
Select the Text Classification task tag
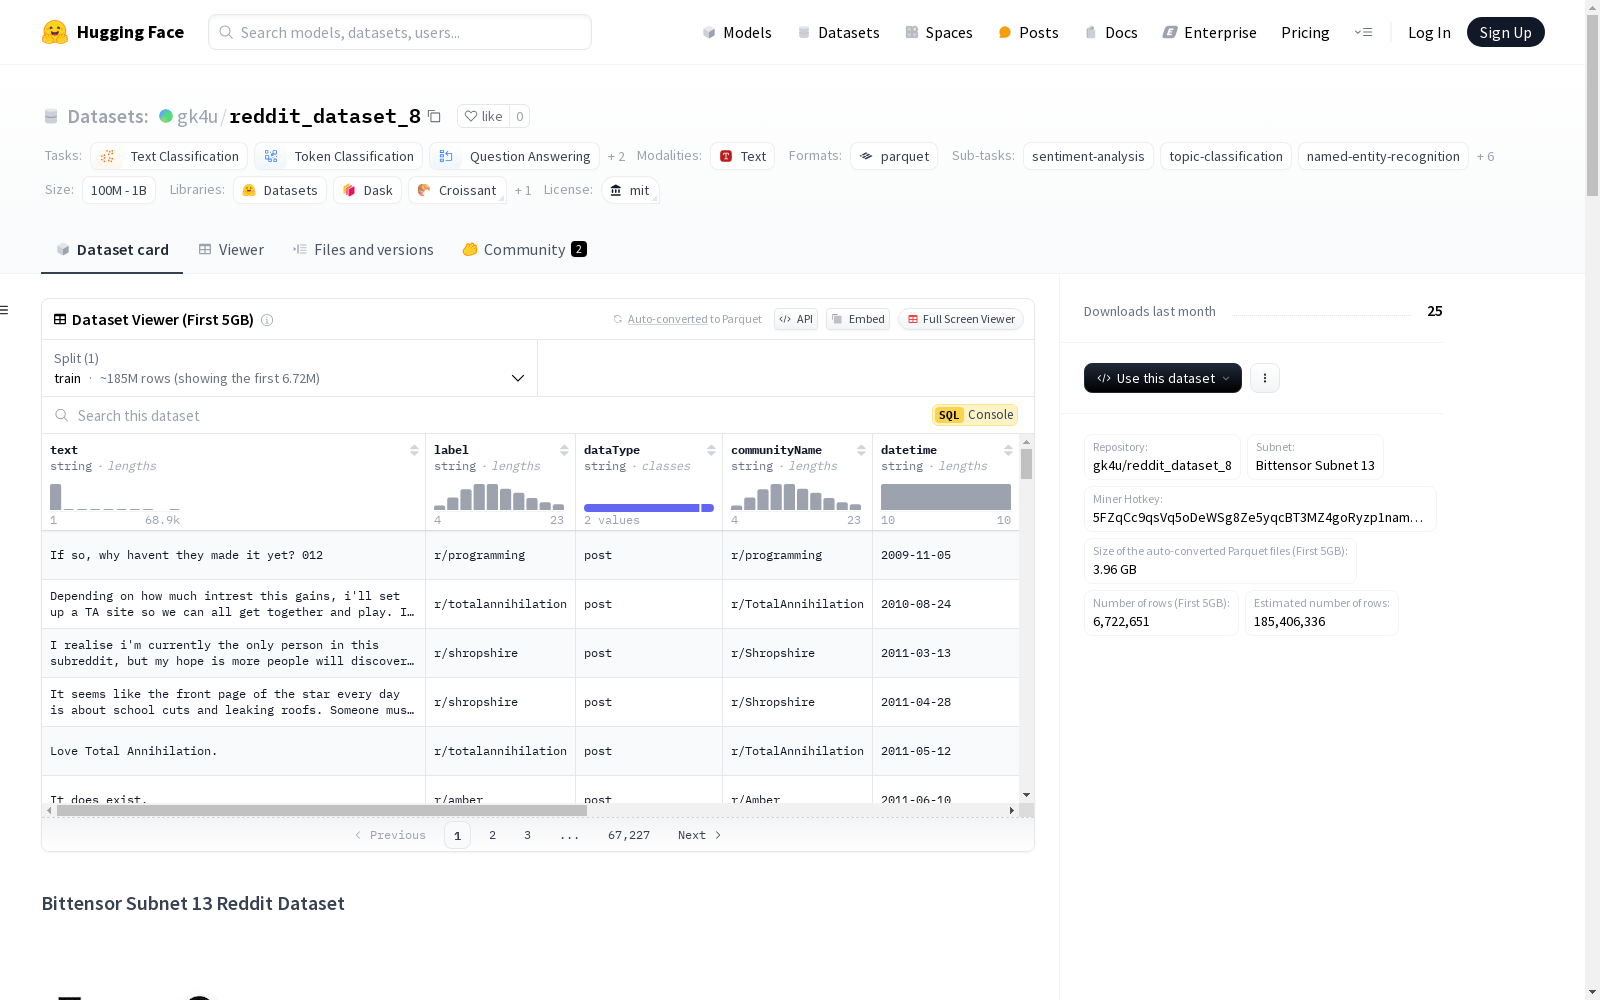tap(169, 157)
